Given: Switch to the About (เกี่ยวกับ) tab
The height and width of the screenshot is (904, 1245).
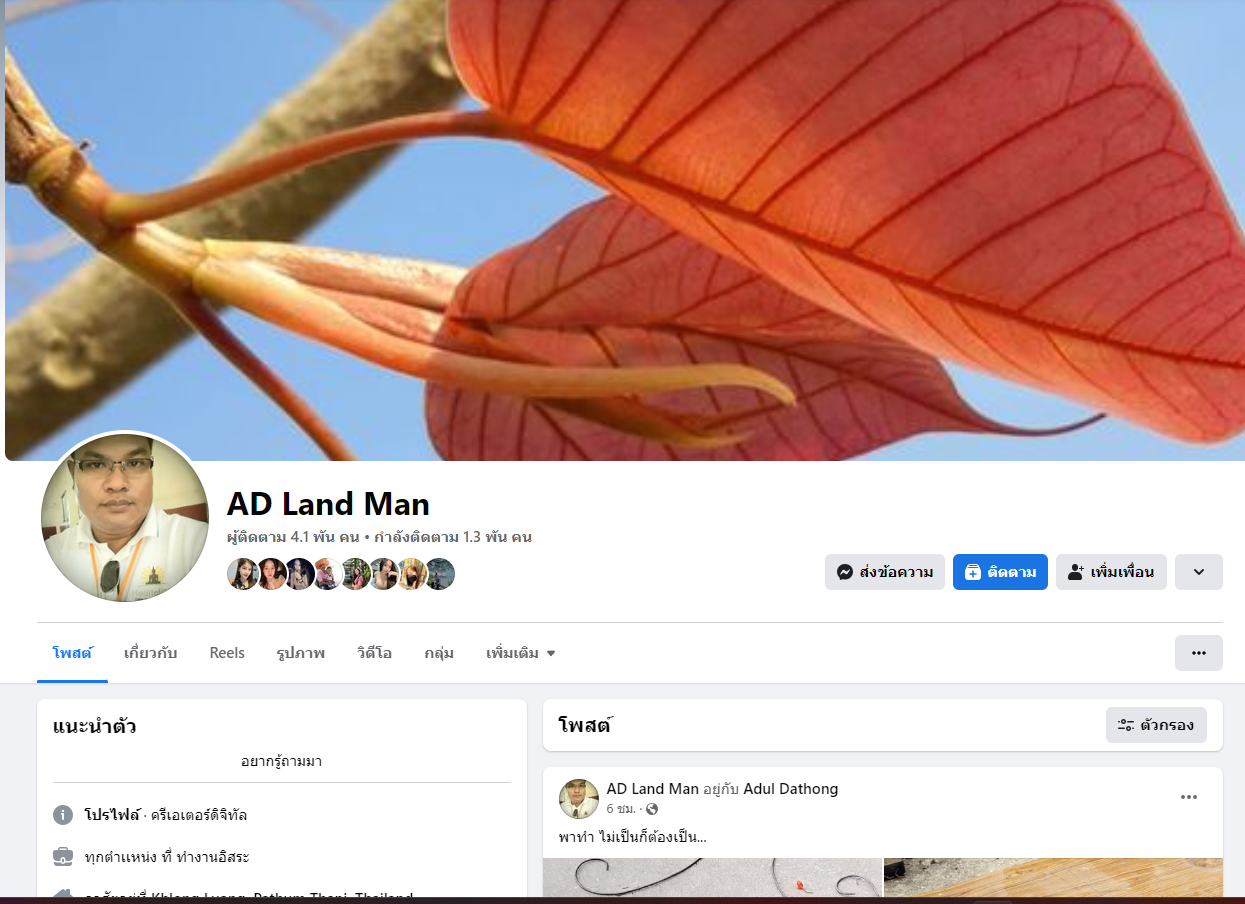Looking at the screenshot, I should pyautogui.click(x=150, y=653).
